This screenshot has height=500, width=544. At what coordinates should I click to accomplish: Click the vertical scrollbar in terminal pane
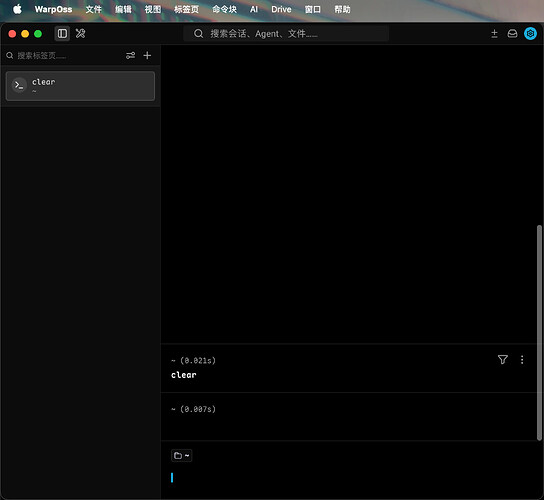point(539,333)
